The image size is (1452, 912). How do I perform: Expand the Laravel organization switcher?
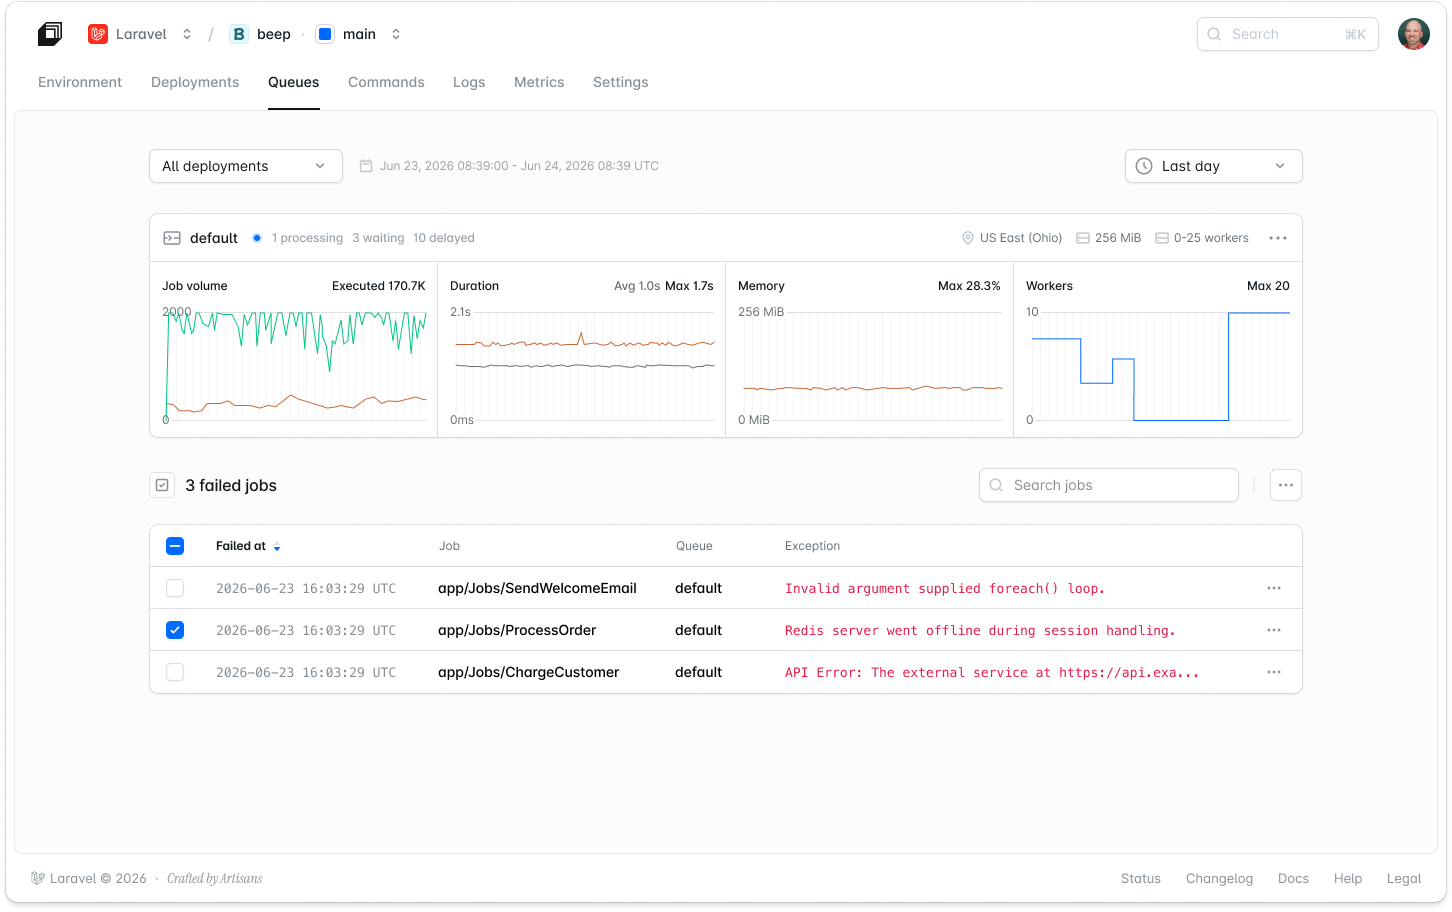187,34
